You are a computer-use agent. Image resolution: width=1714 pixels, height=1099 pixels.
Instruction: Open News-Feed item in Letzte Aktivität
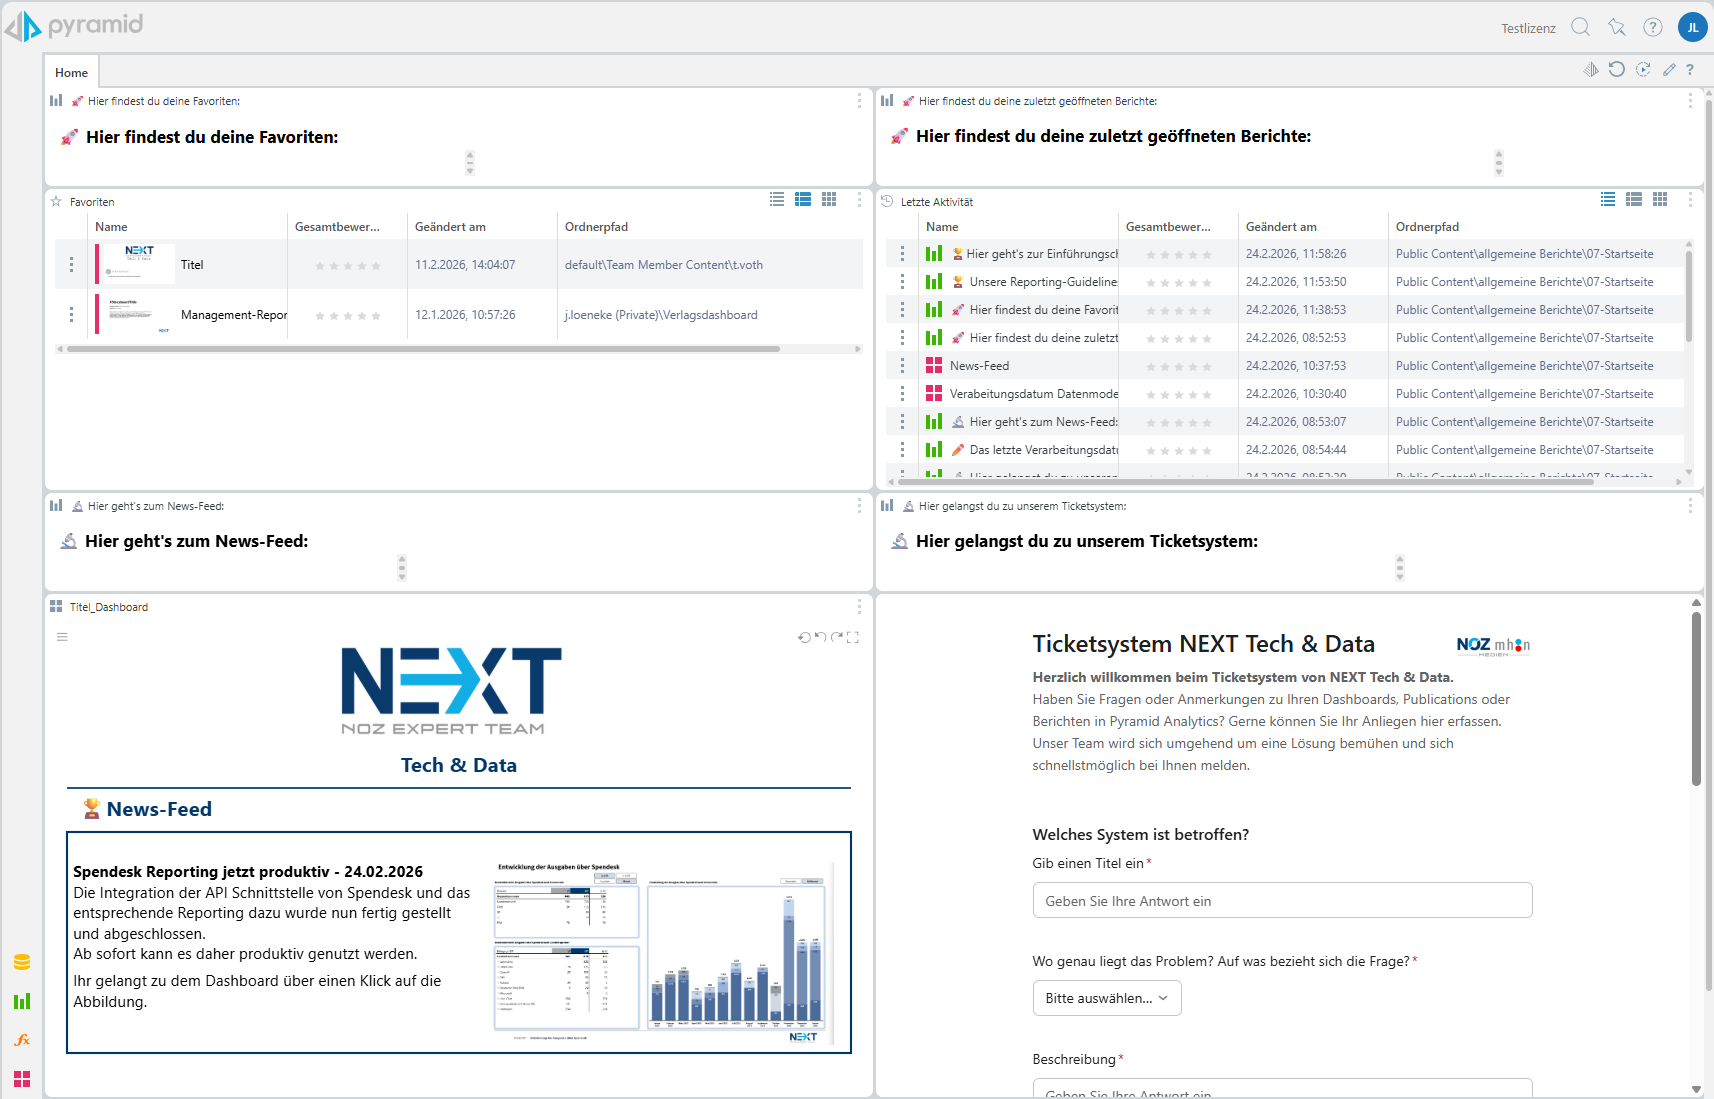point(979,366)
